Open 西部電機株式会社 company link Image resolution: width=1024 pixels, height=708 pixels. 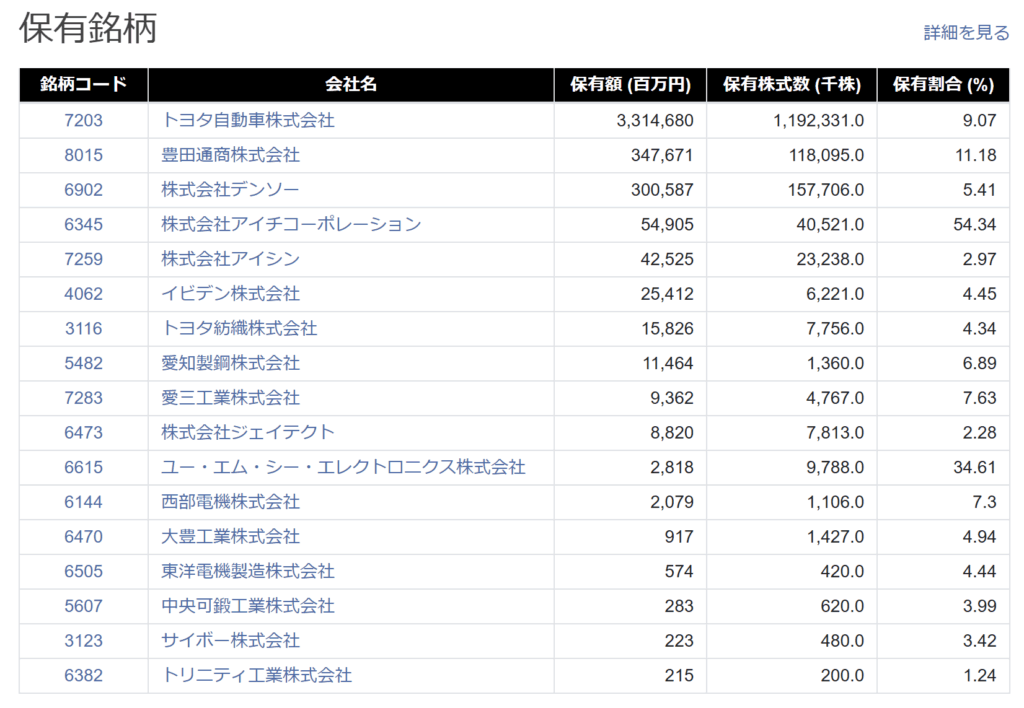(x=231, y=502)
